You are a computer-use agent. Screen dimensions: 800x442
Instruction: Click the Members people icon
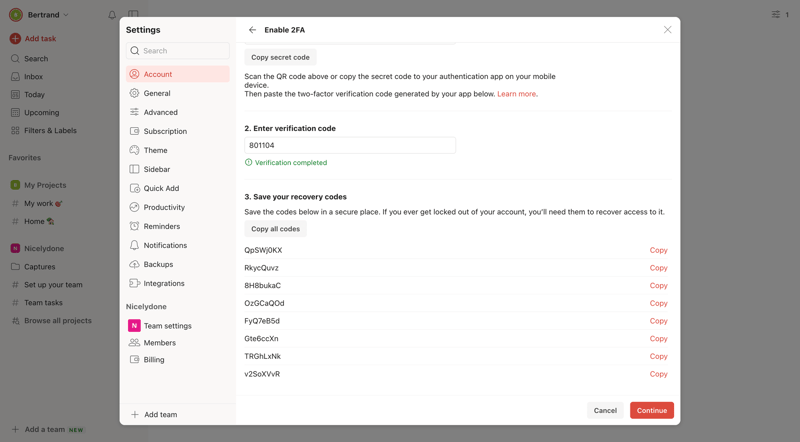(134, 342)
